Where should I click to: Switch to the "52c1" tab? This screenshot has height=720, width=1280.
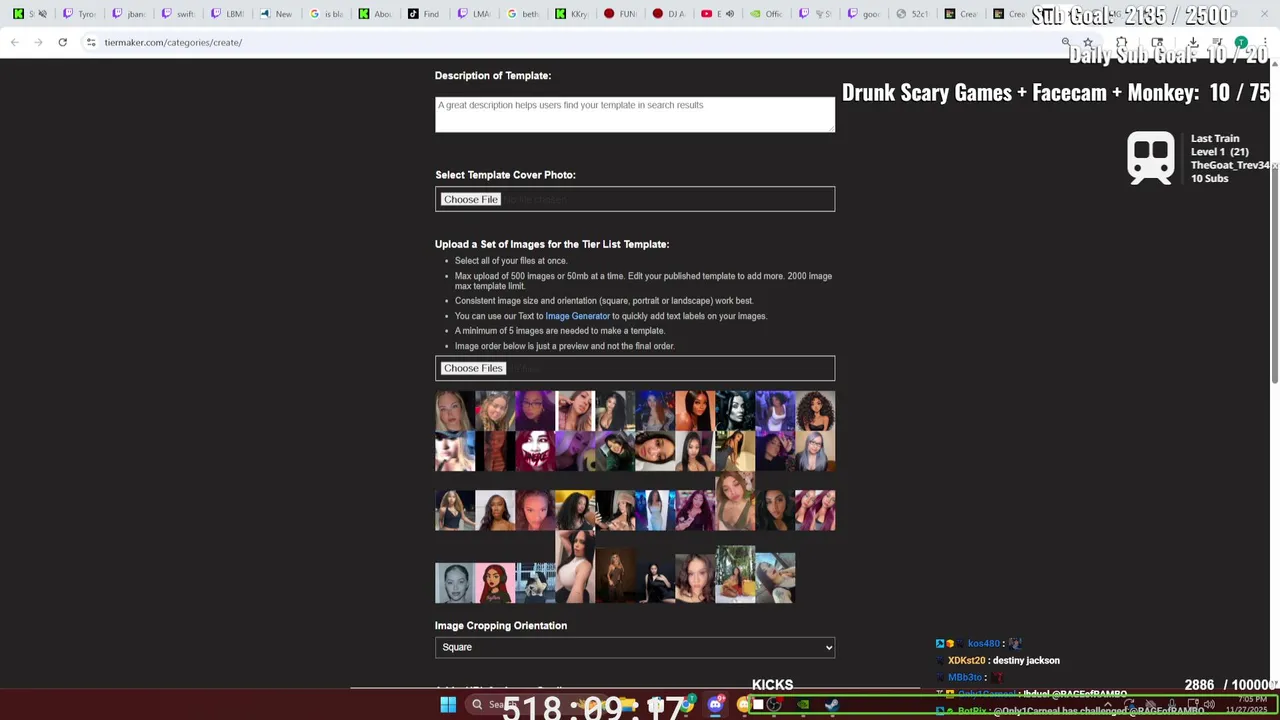(915, 14)
